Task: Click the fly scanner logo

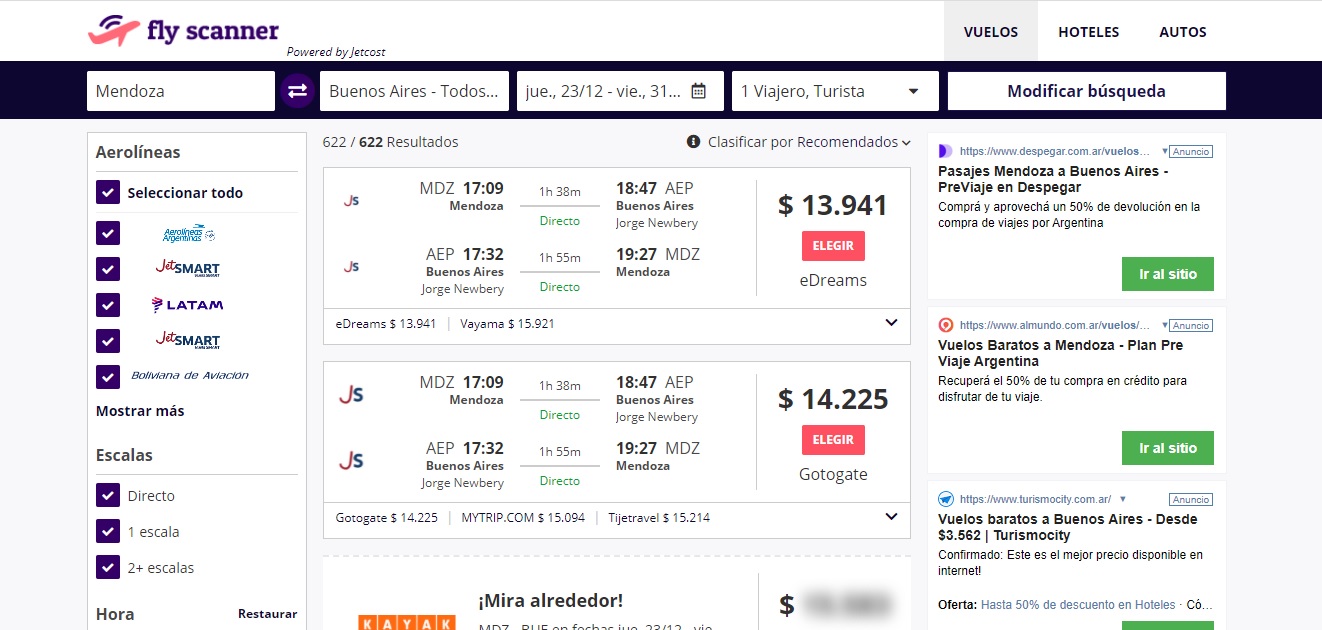Action: point(183,31)
